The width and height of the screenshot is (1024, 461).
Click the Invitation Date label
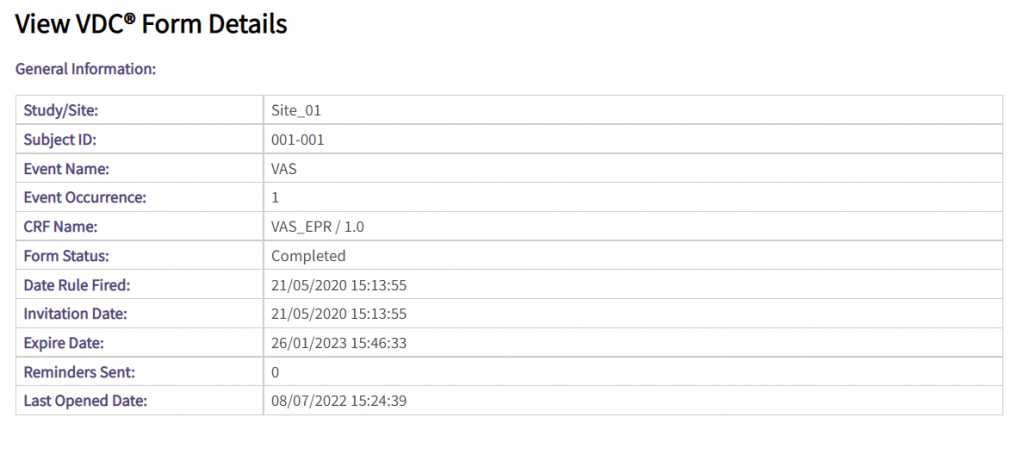75,314
